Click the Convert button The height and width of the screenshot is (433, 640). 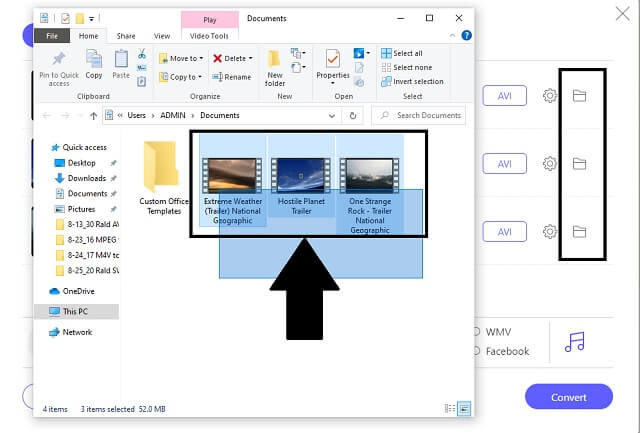(x=569, y=397)
